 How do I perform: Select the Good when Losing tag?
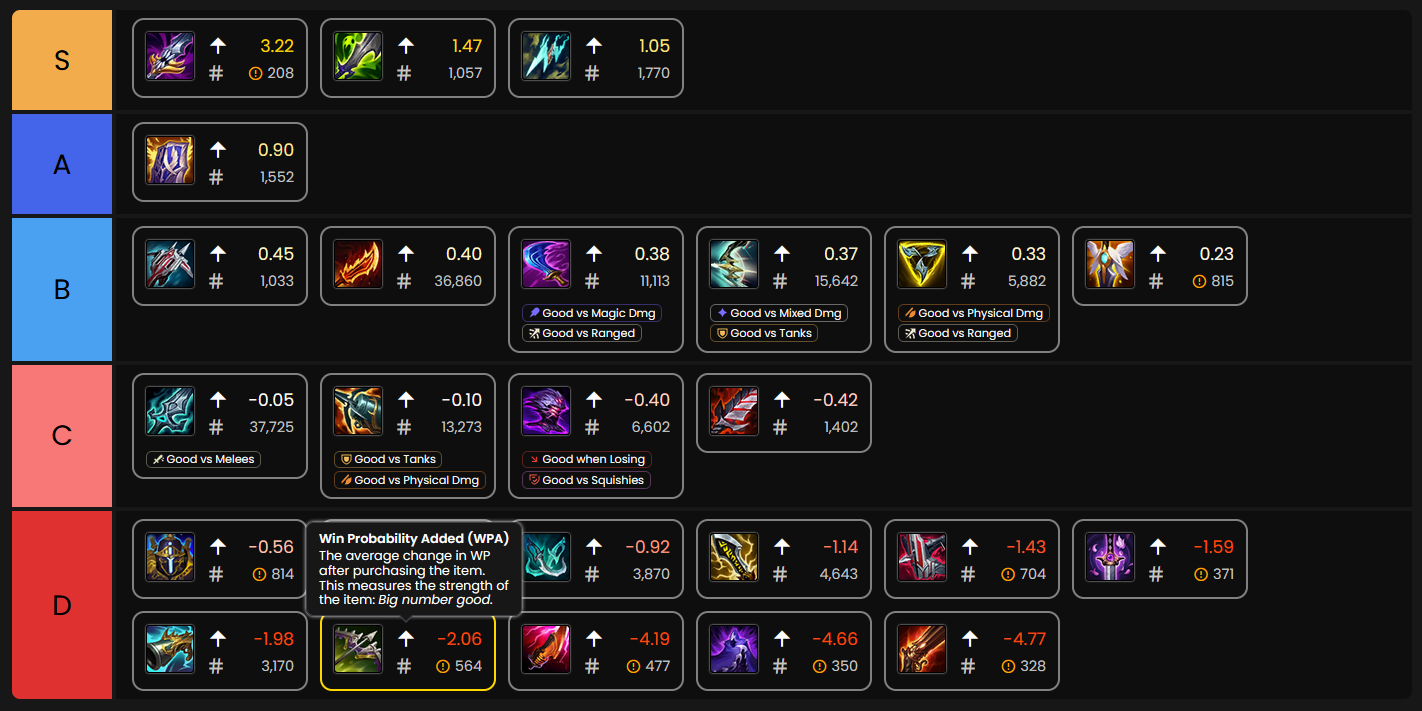pyautogui.click(x=587, y=459)
